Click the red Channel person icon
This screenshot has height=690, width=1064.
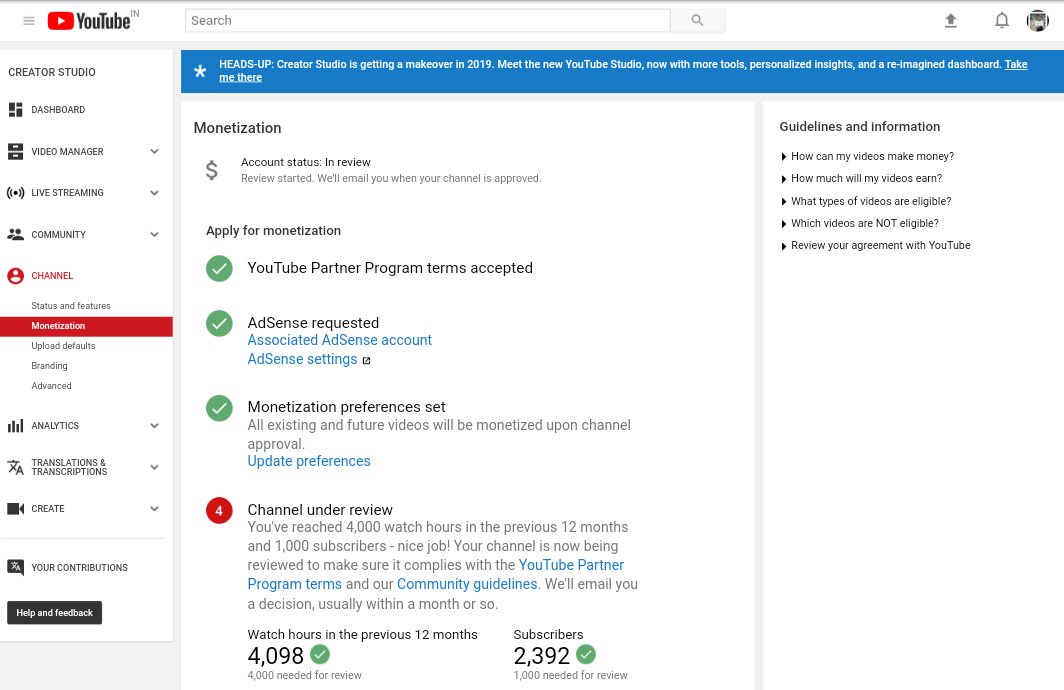click(16, 276)
